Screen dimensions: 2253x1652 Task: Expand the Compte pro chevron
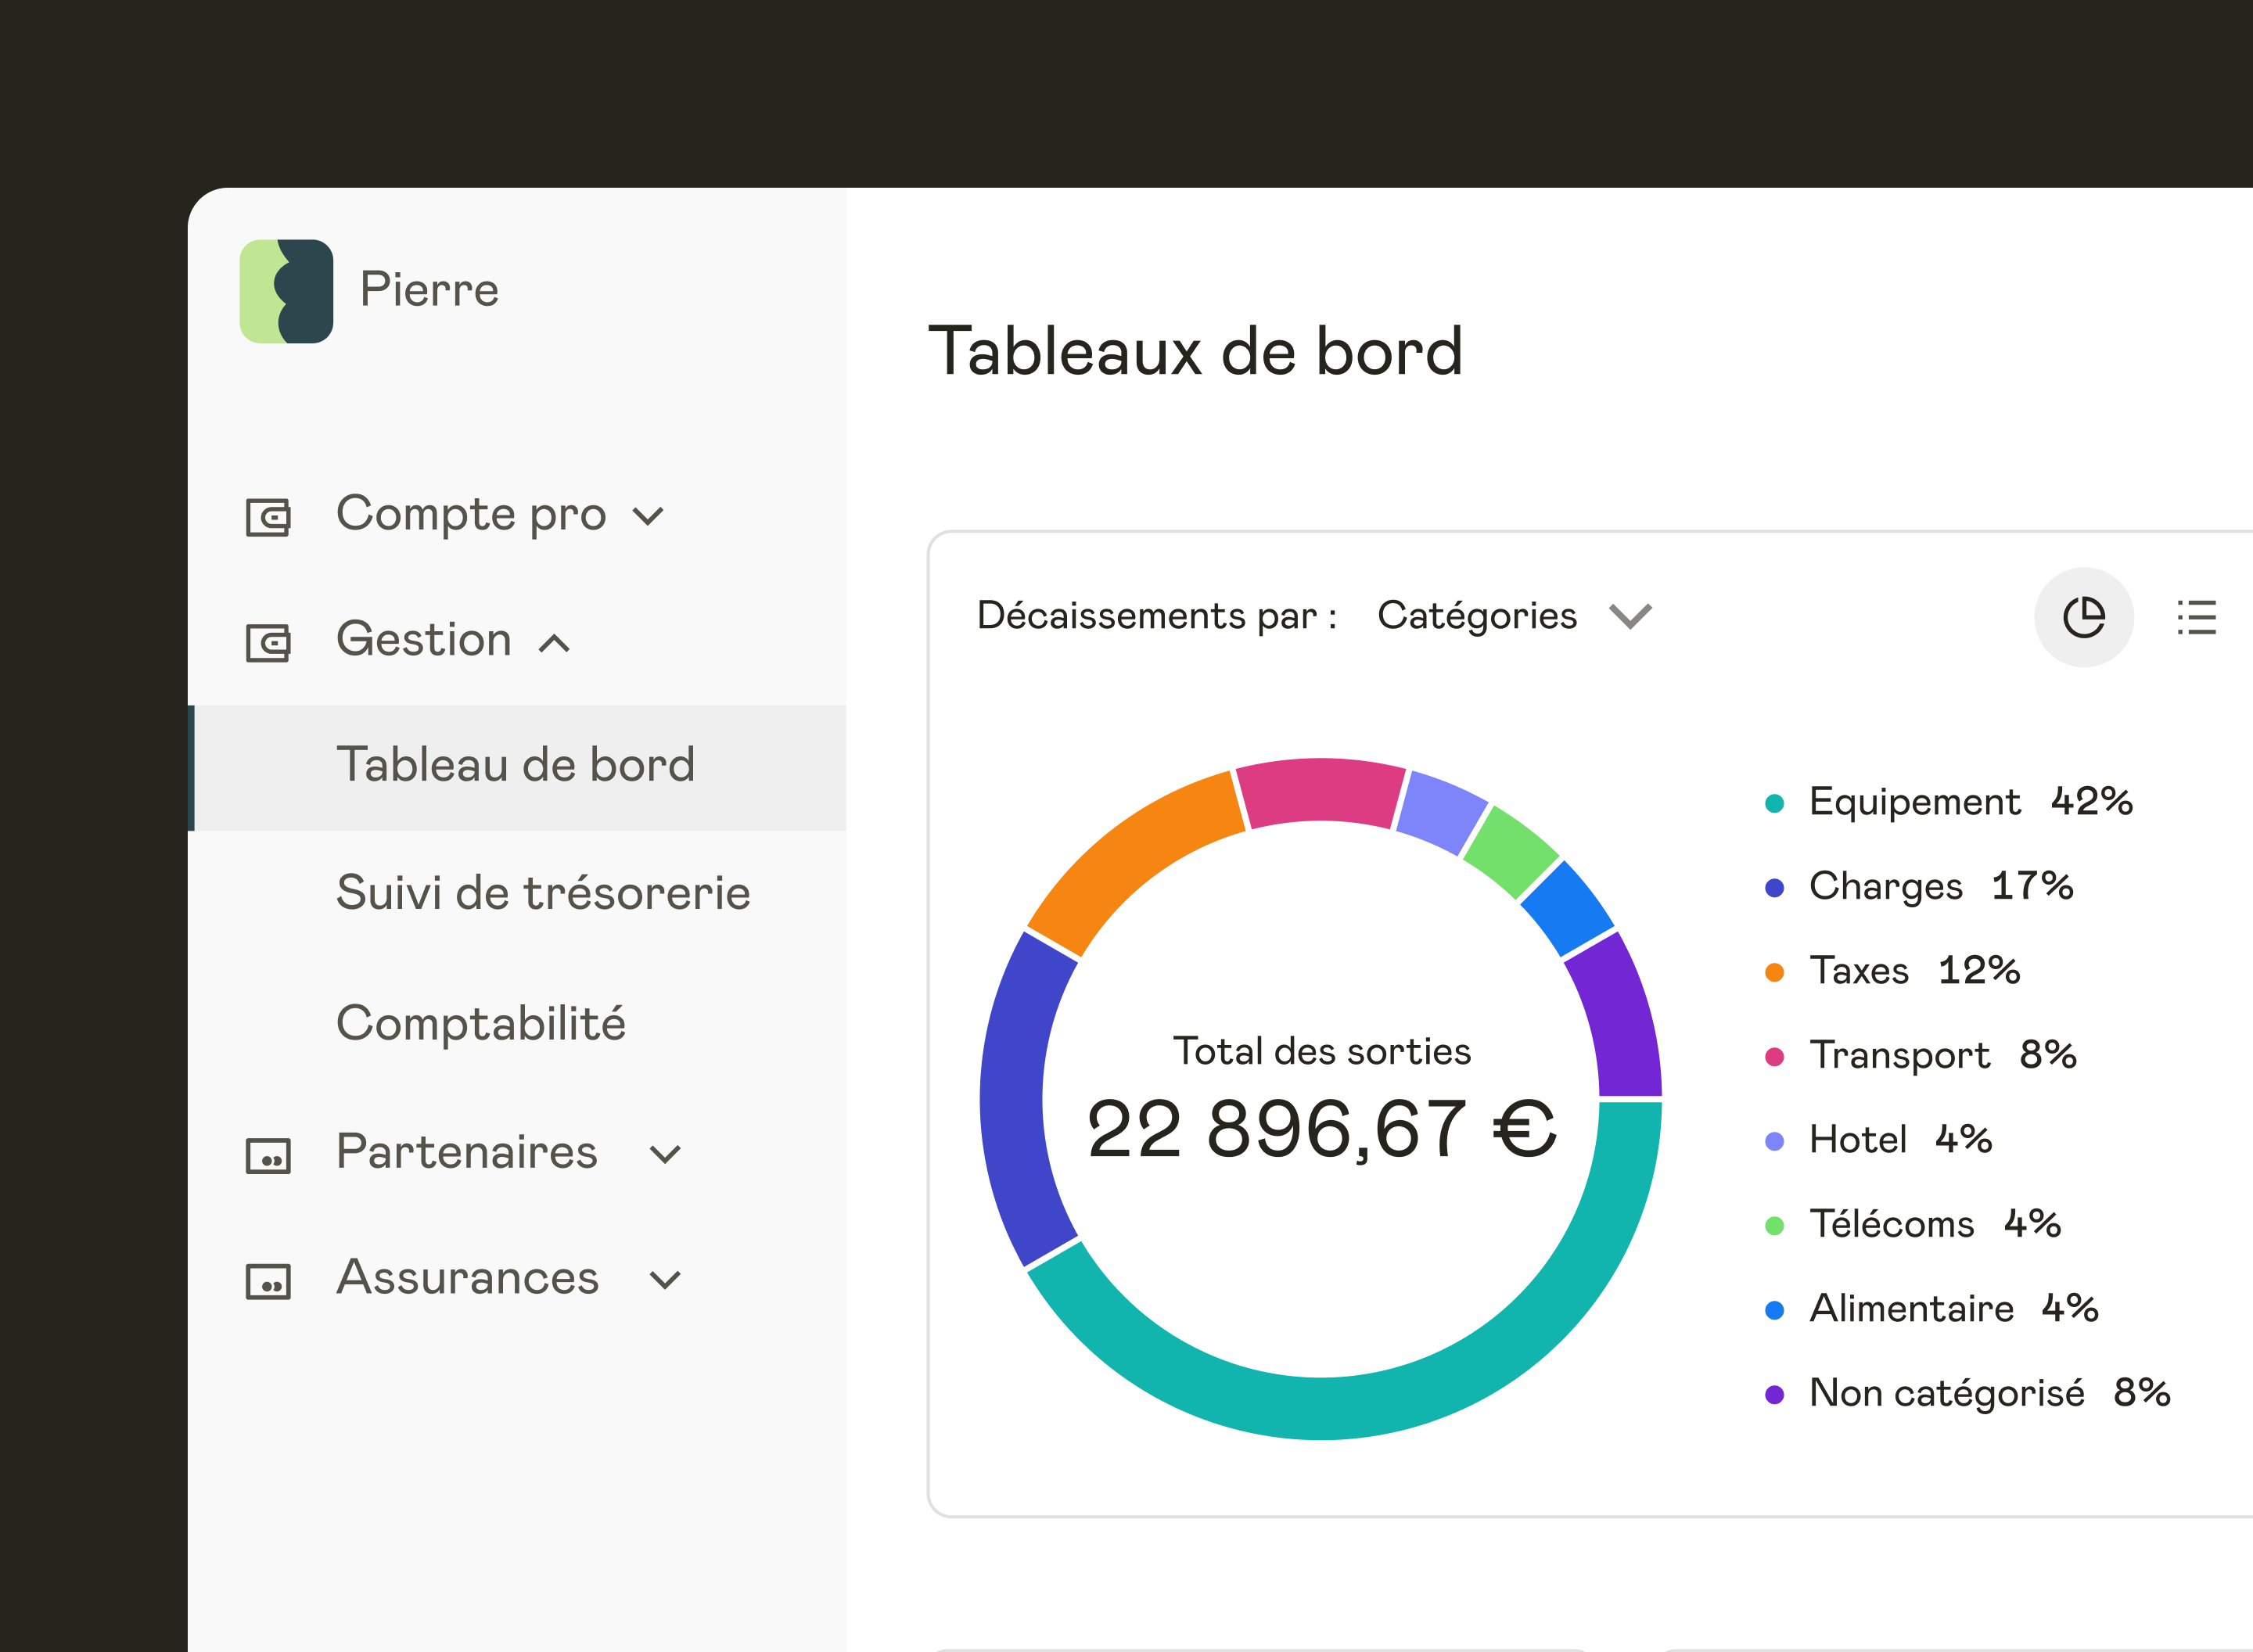648,517
